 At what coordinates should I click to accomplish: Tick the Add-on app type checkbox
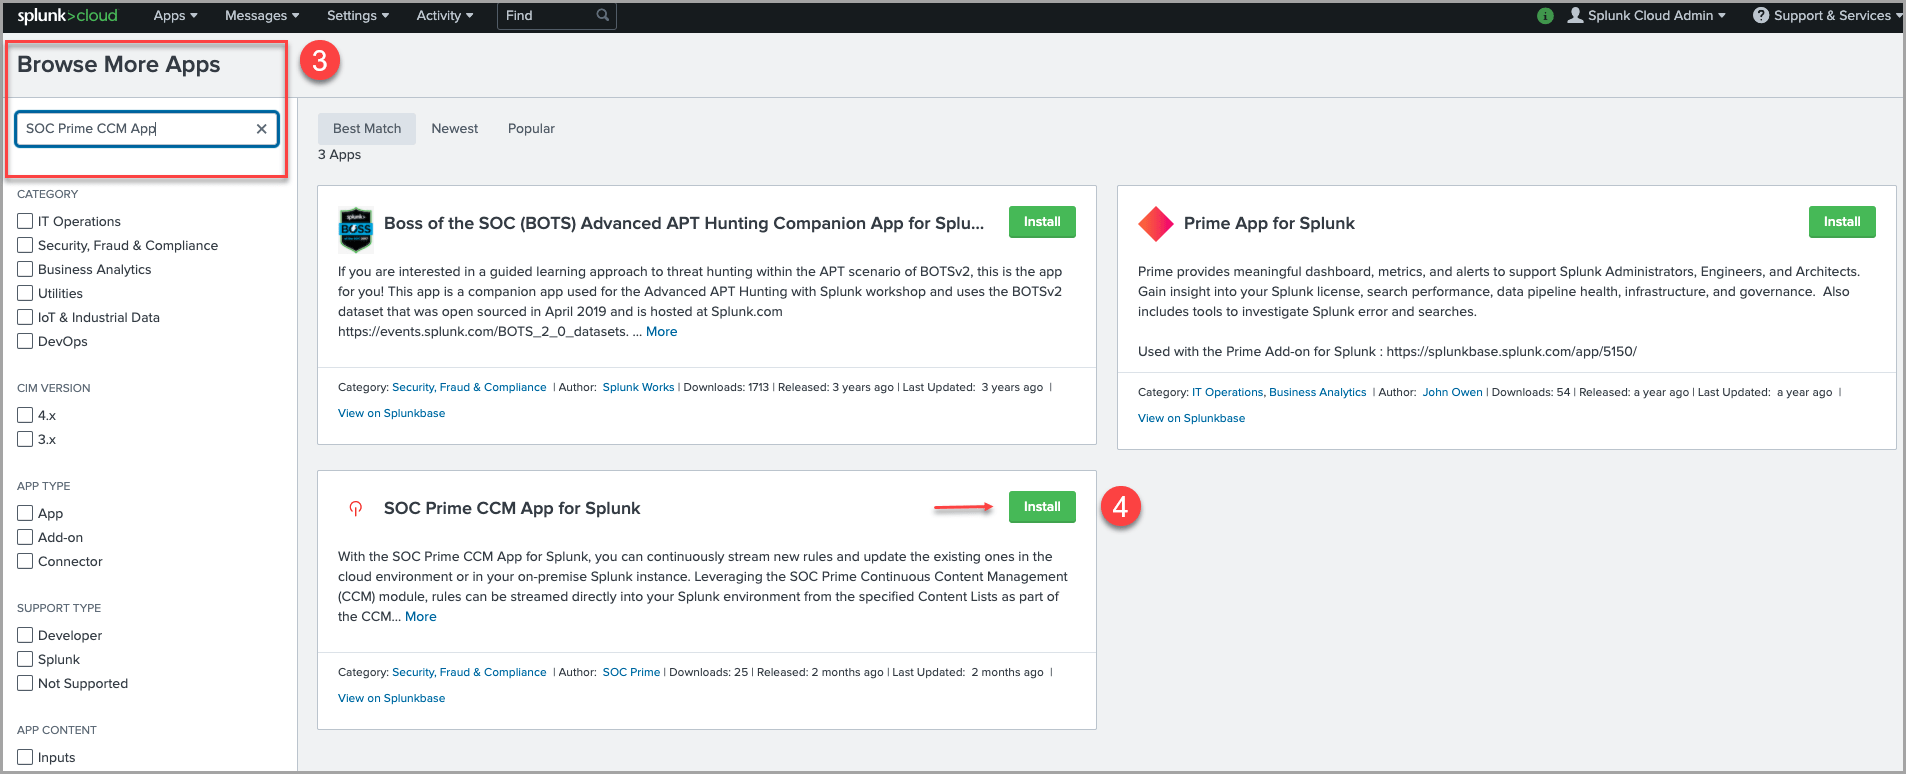[x=25, y=537]
